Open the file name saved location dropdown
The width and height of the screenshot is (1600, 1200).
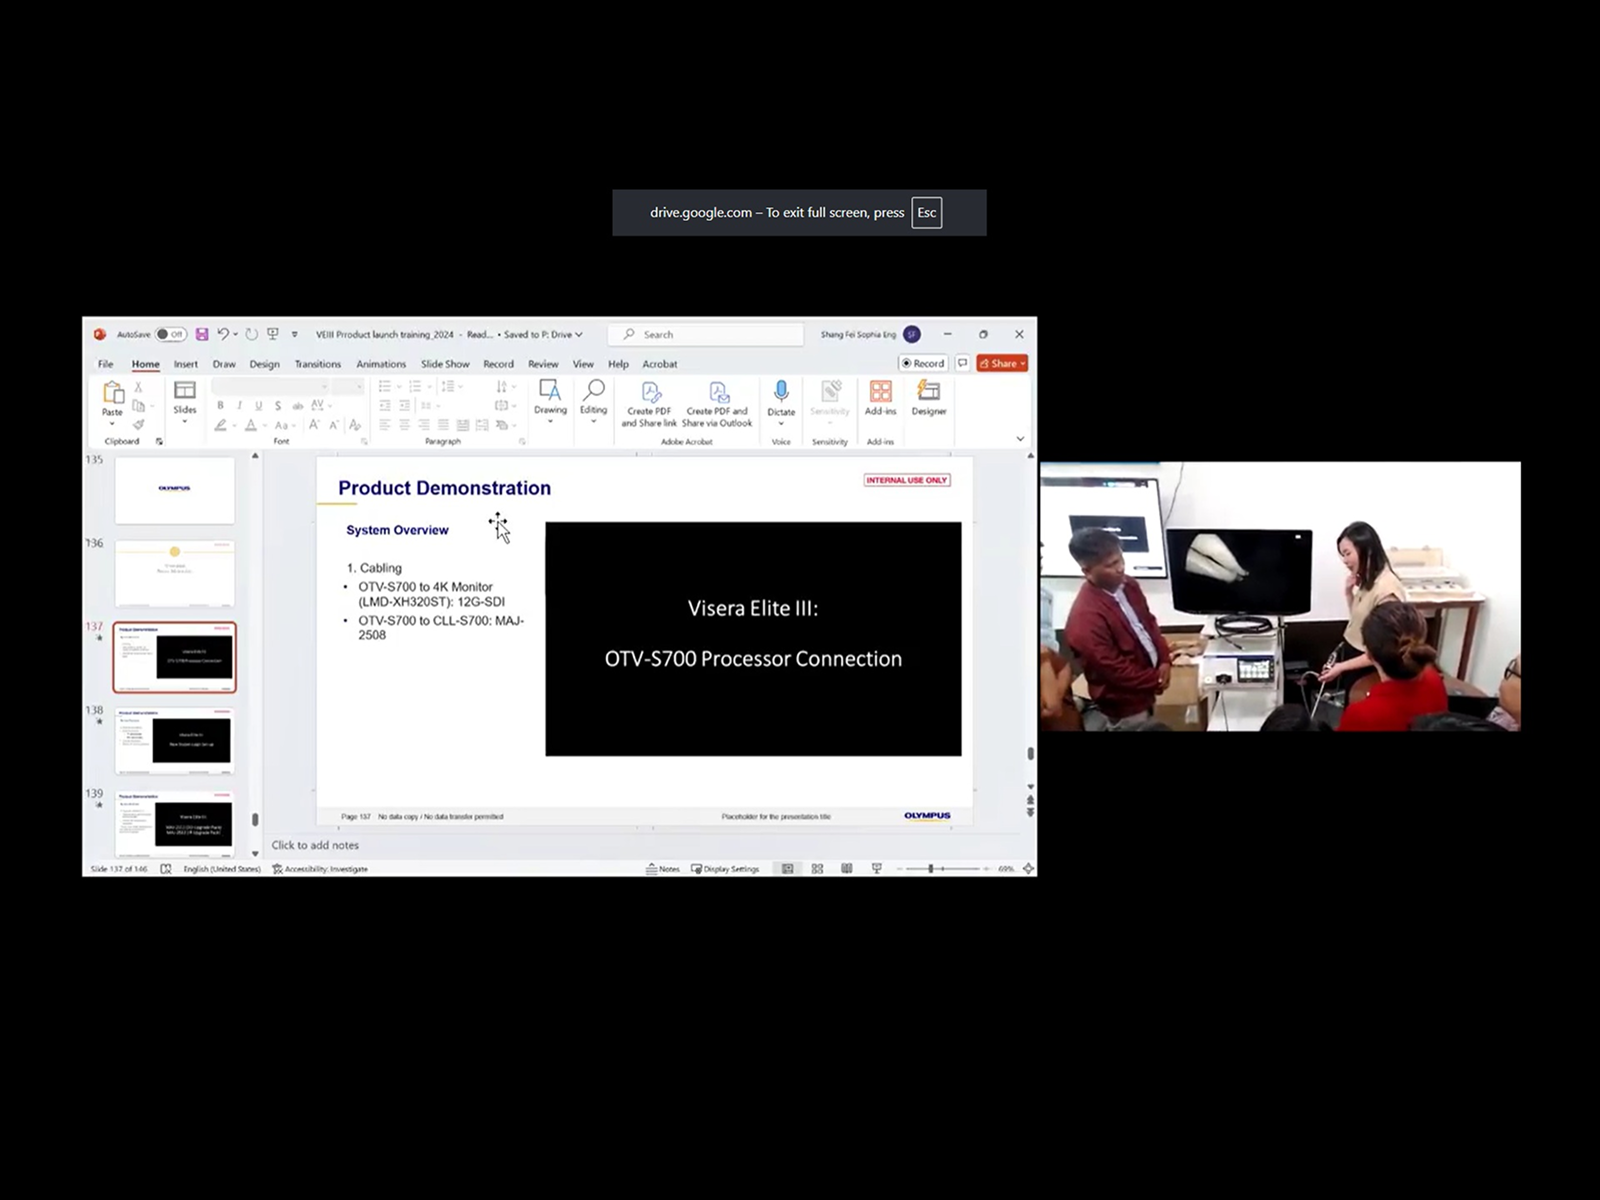[578, 334]
